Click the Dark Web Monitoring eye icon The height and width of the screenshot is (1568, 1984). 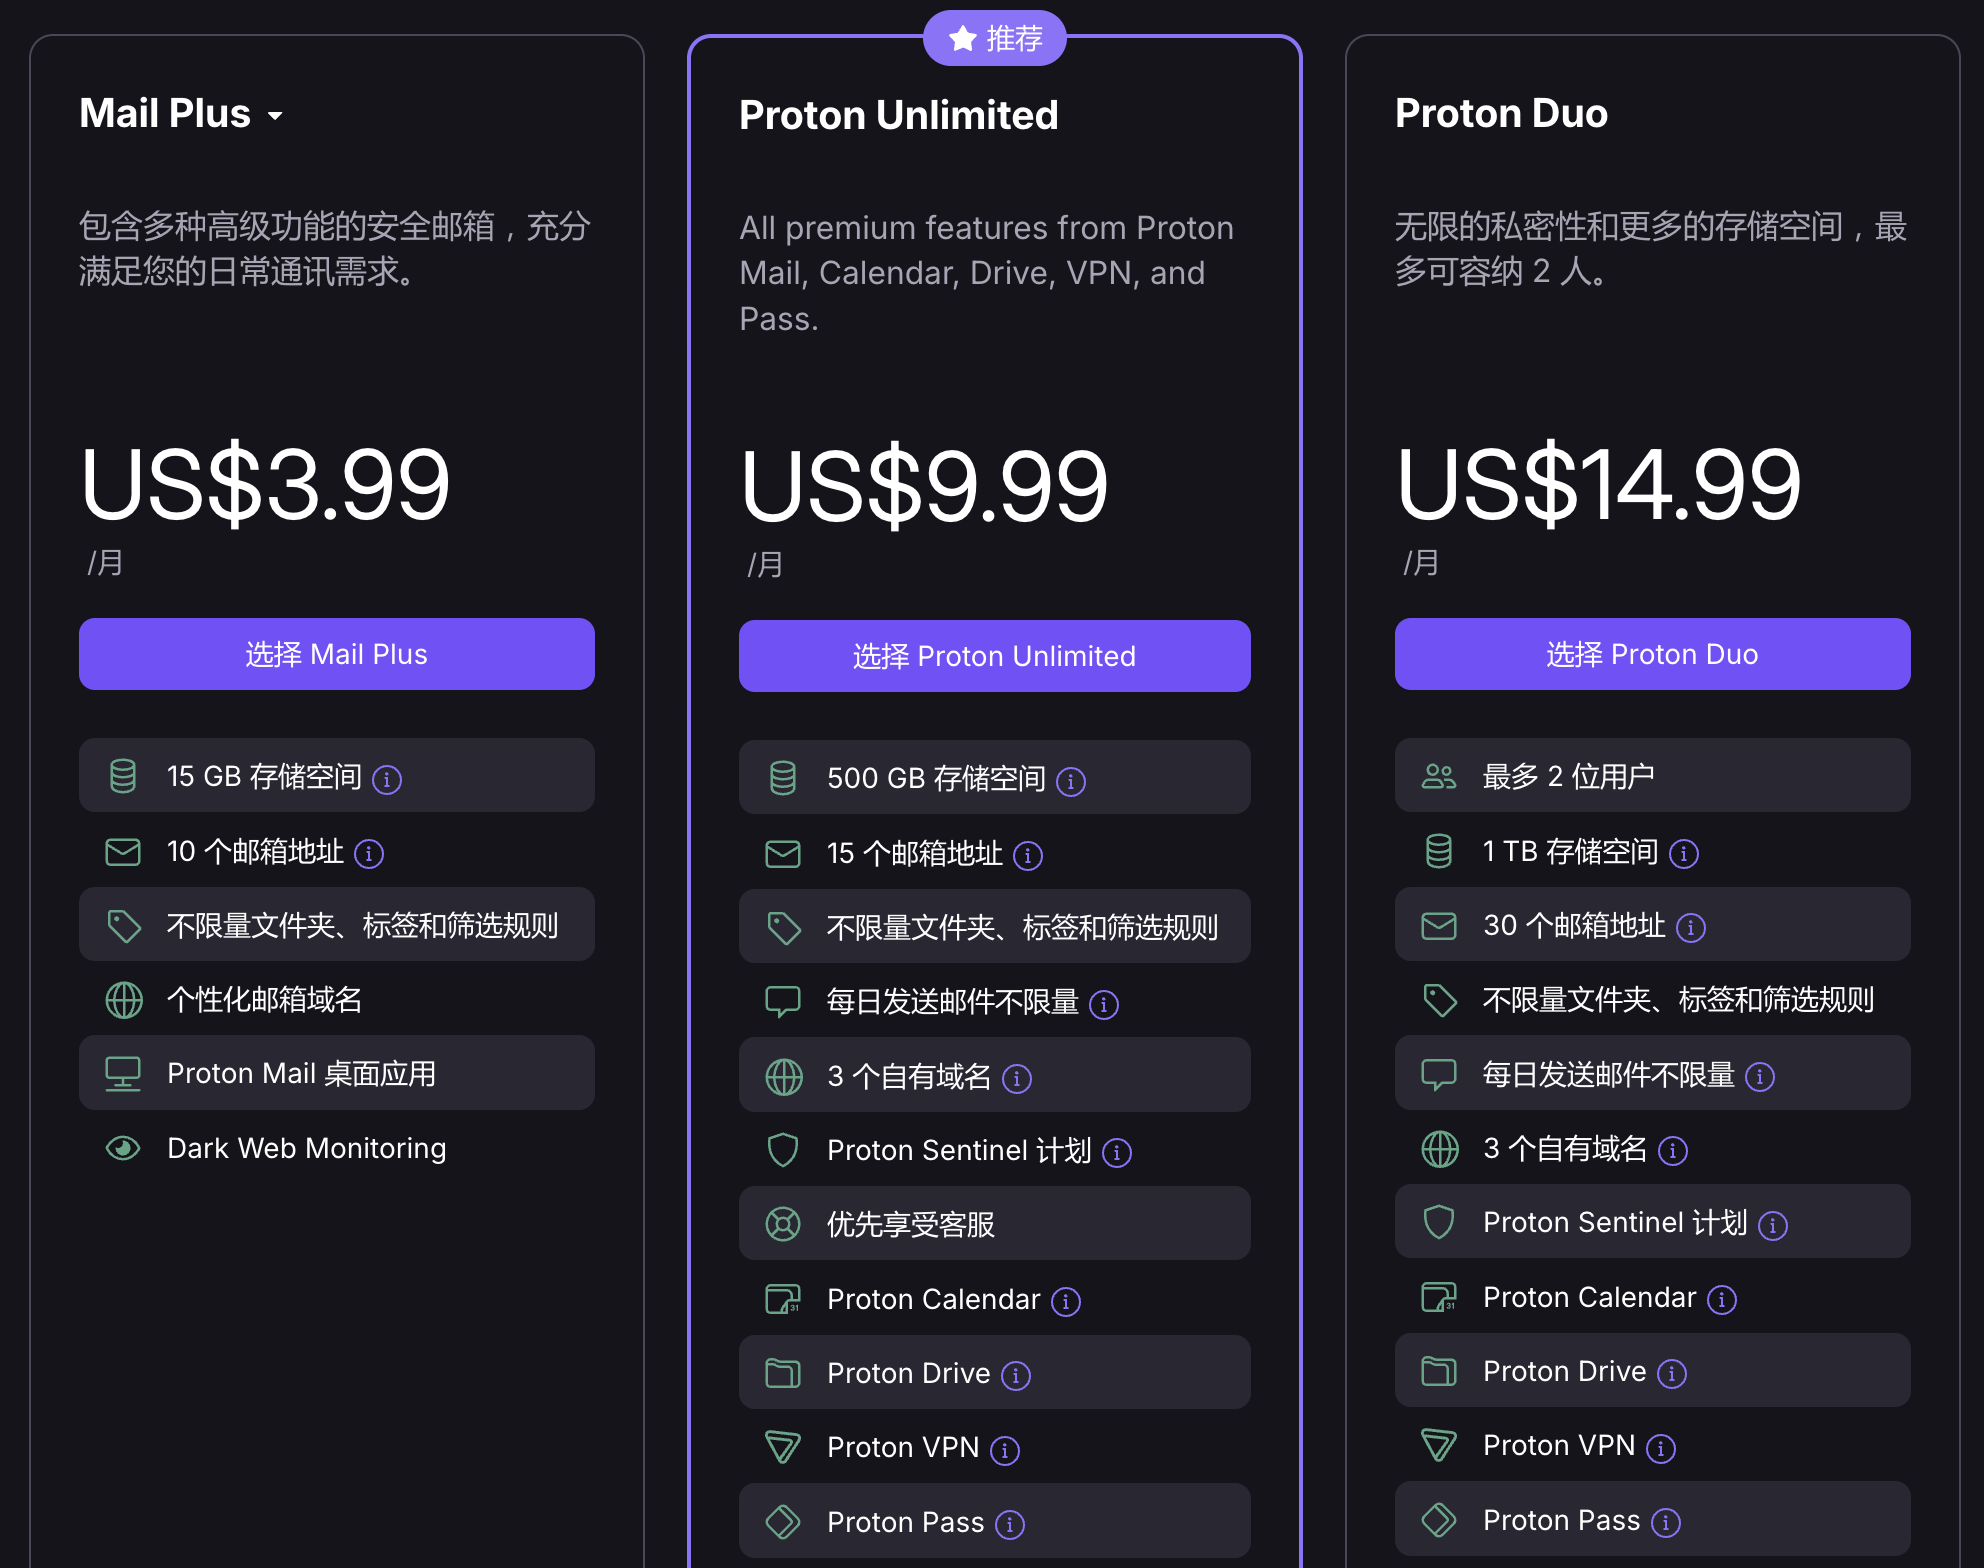point(123,1148)
